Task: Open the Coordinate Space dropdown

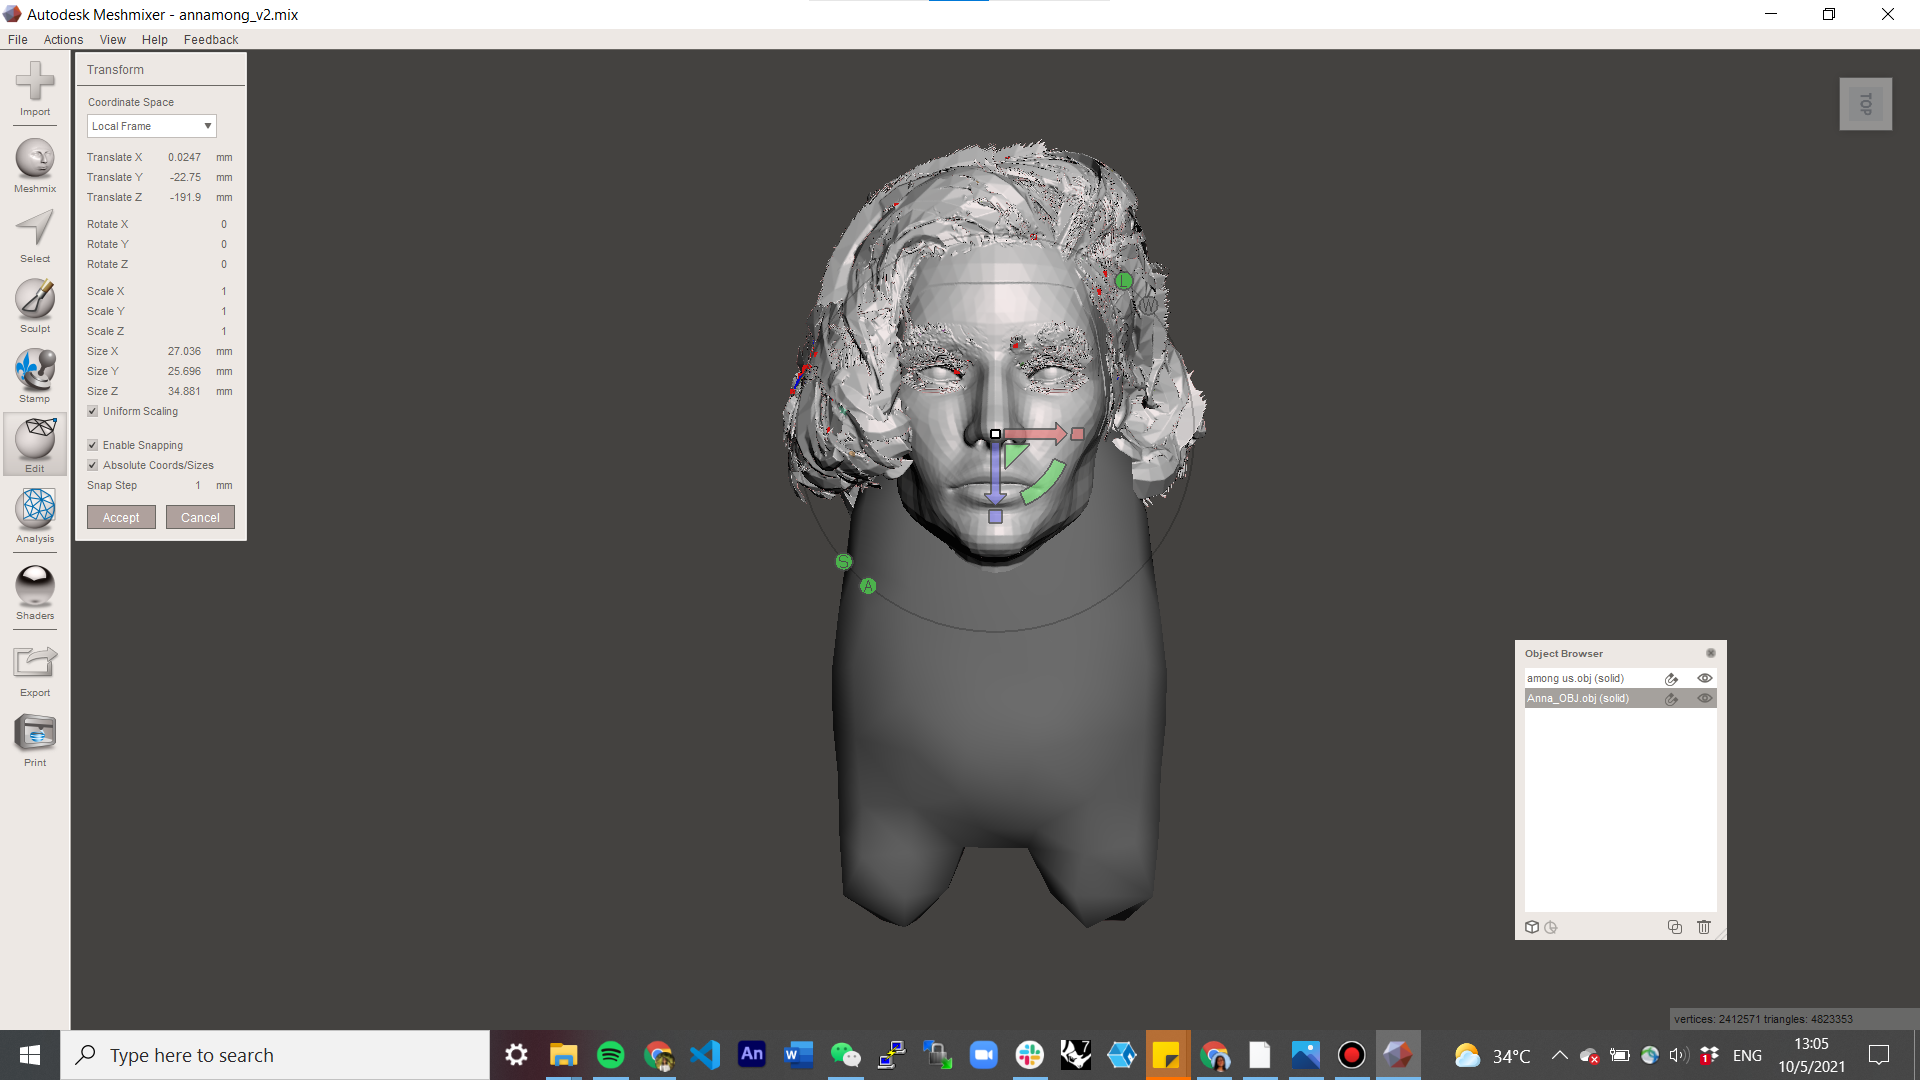Action: point(151,126)
